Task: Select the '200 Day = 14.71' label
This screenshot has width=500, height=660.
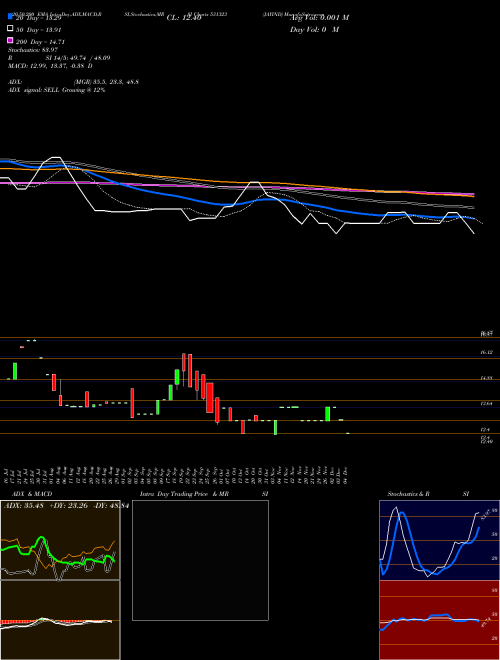Action: pos(40,42)
